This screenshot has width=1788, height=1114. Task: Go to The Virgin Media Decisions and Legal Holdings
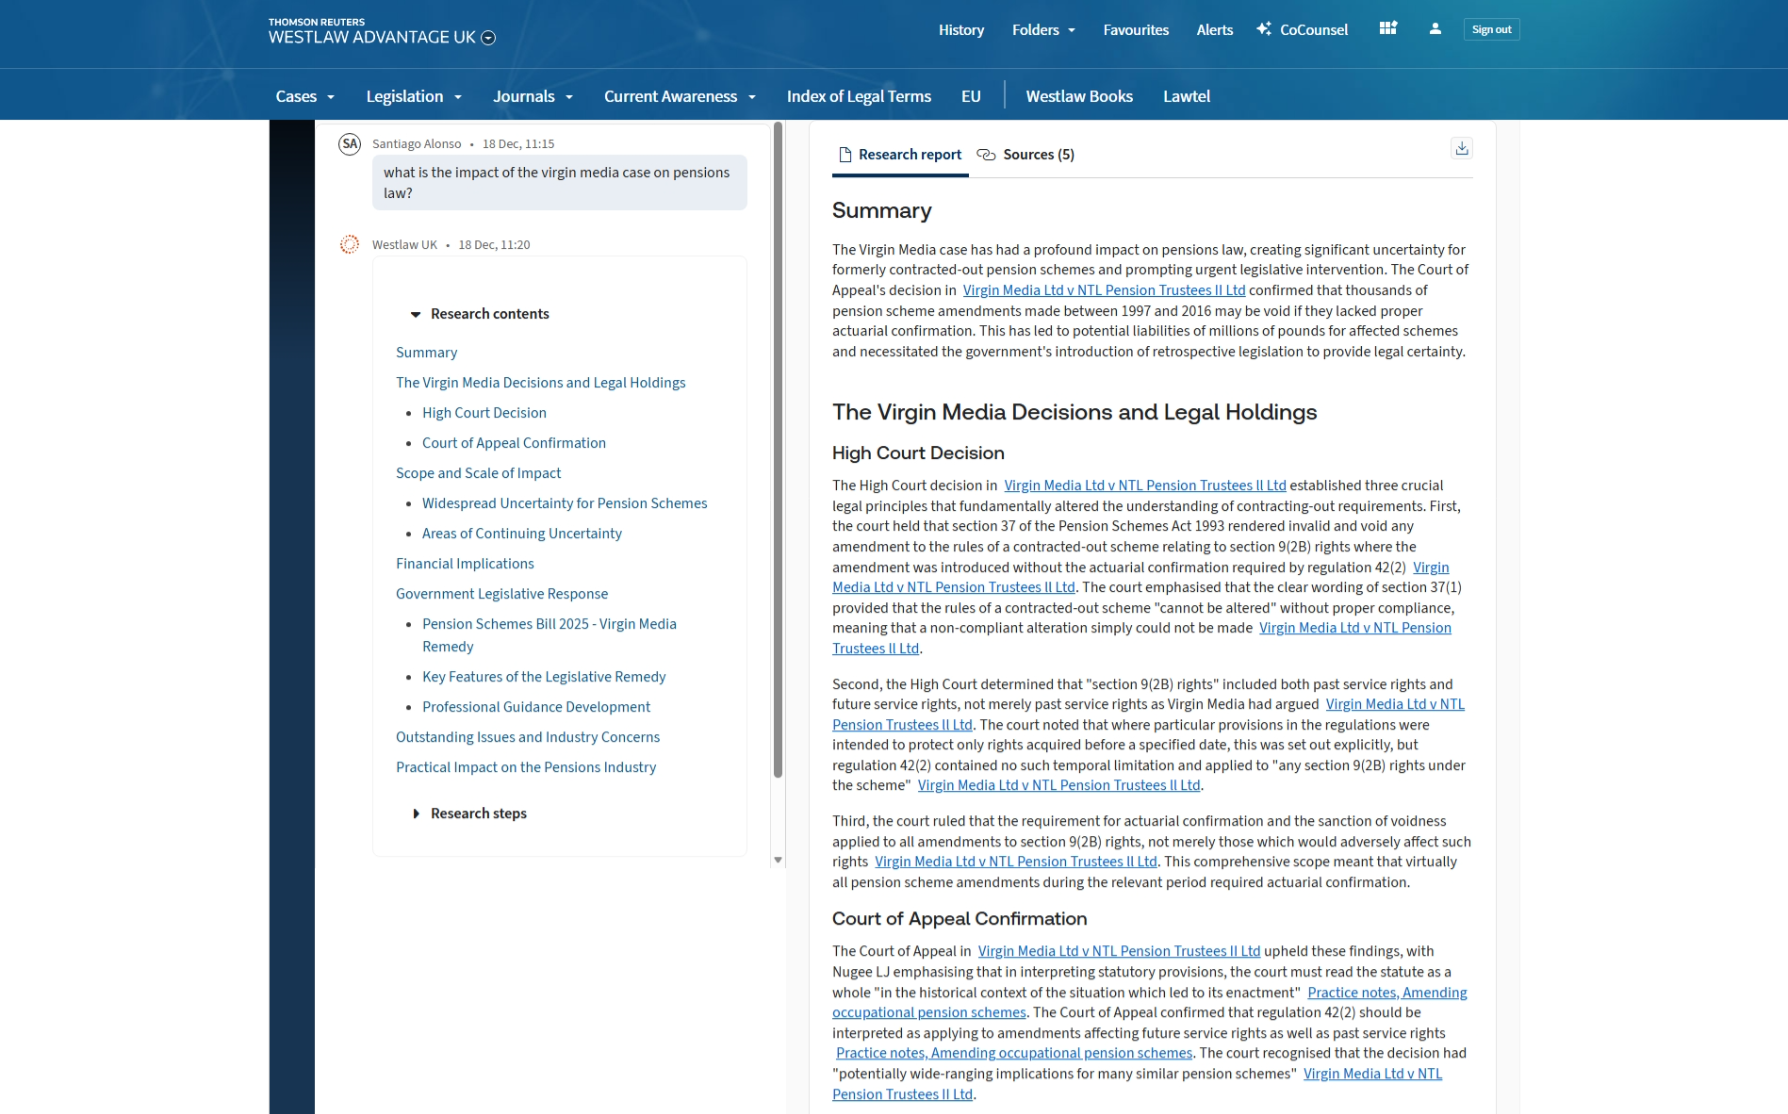(541, 383)
